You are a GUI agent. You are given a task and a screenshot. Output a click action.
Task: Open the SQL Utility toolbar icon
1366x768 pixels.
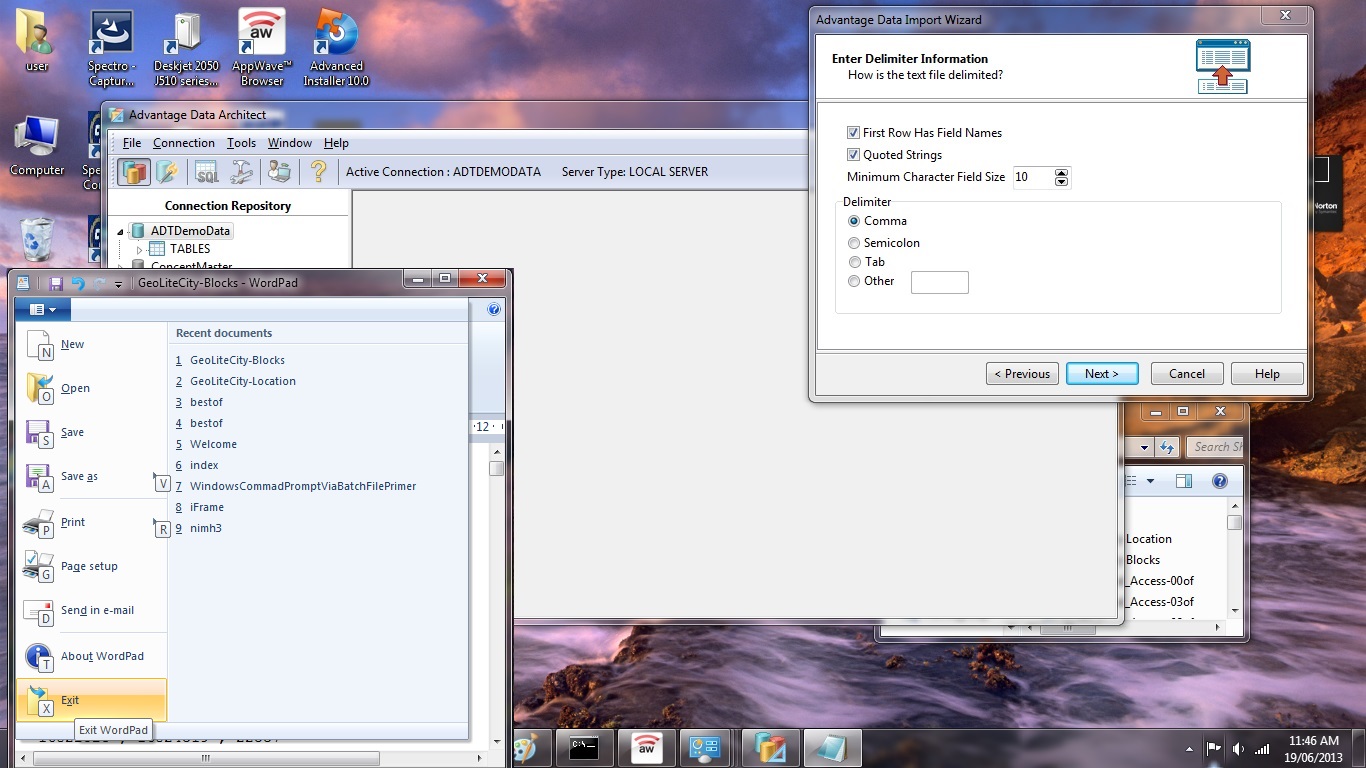point(206,172)
